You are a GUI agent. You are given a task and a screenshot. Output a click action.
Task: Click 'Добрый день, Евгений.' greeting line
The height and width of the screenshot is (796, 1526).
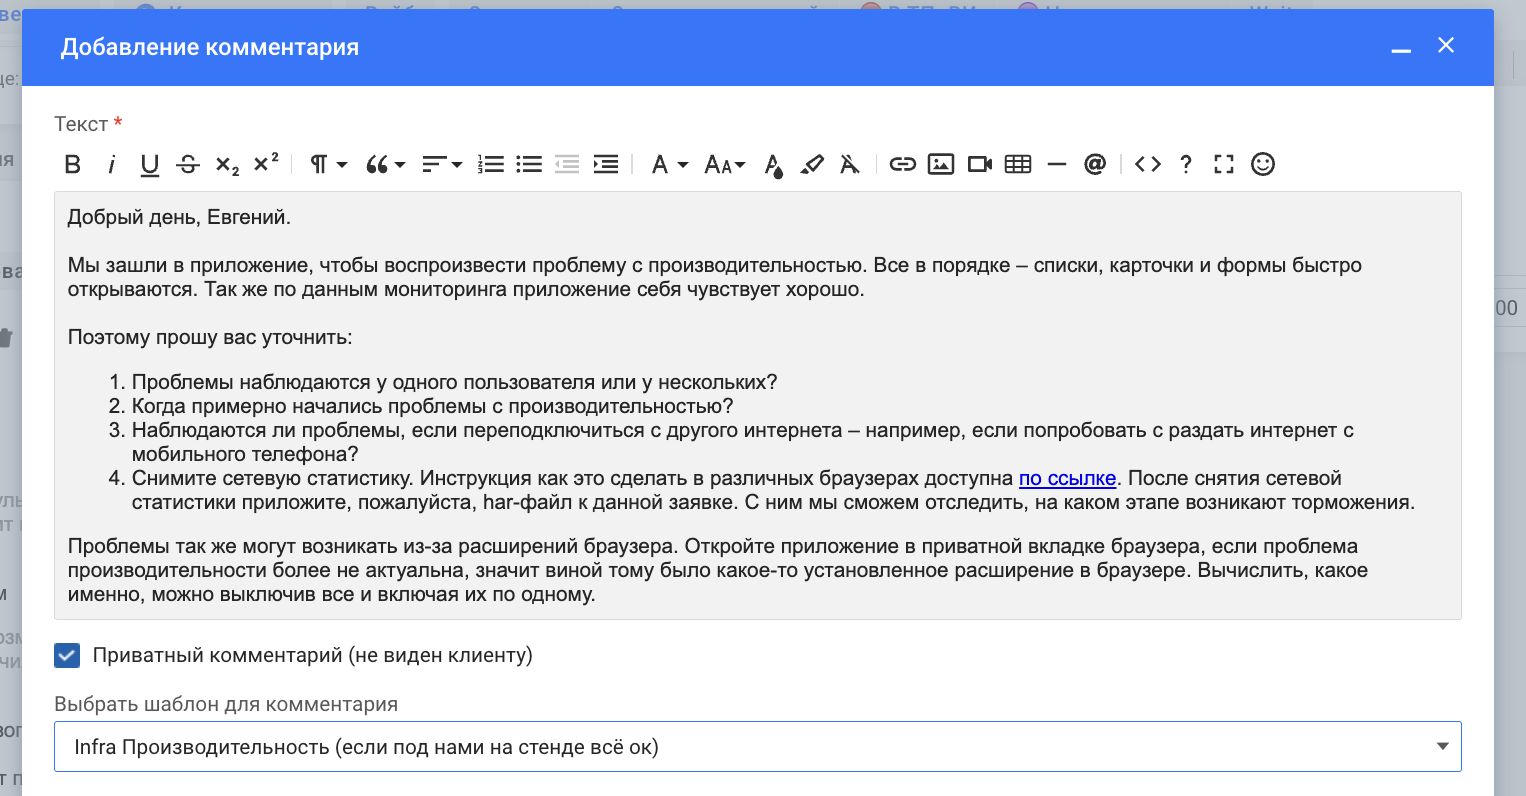click(x=179, y=217)
